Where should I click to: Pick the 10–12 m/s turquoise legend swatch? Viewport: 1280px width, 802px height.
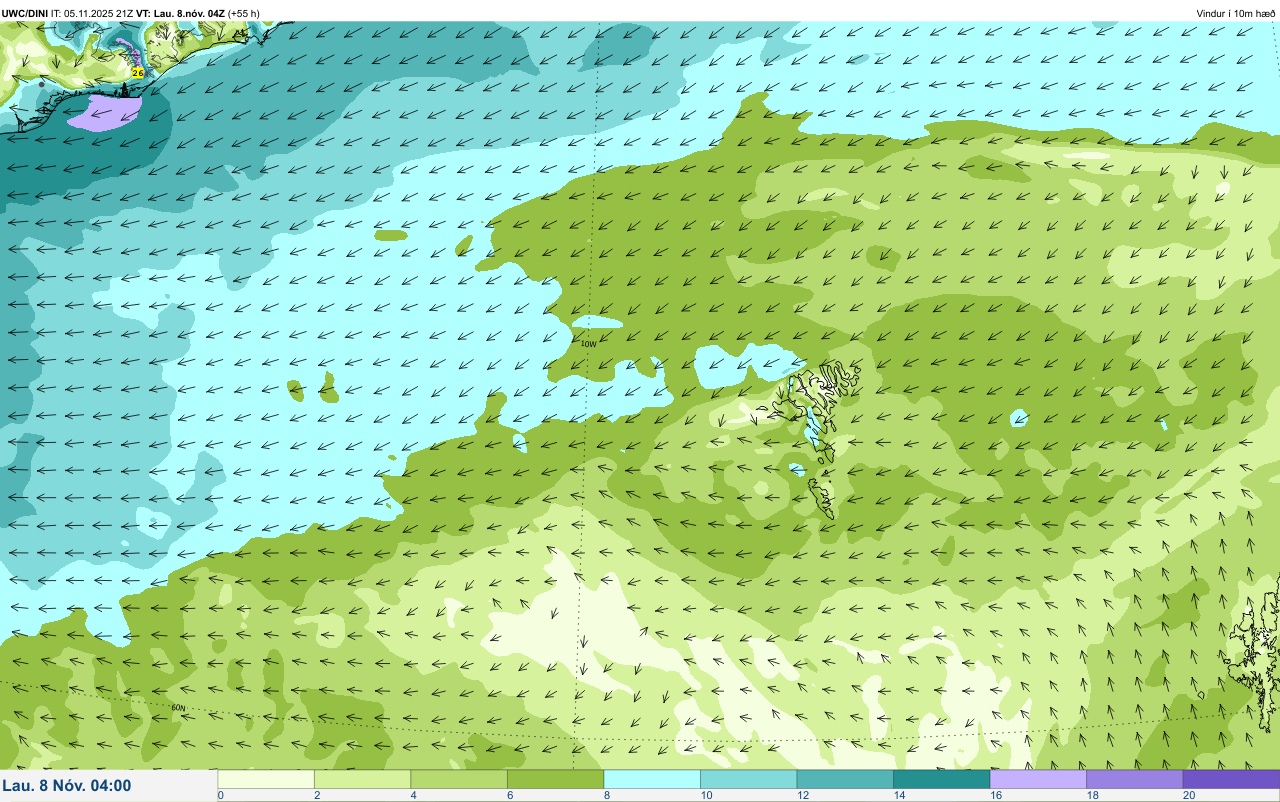pos(748,779)
